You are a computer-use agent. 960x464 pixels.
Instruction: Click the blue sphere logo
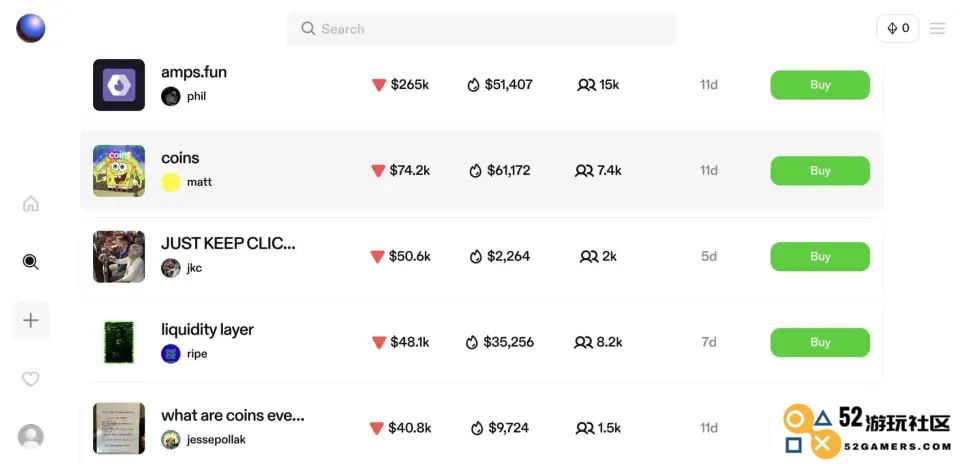[x=31, y=28]
